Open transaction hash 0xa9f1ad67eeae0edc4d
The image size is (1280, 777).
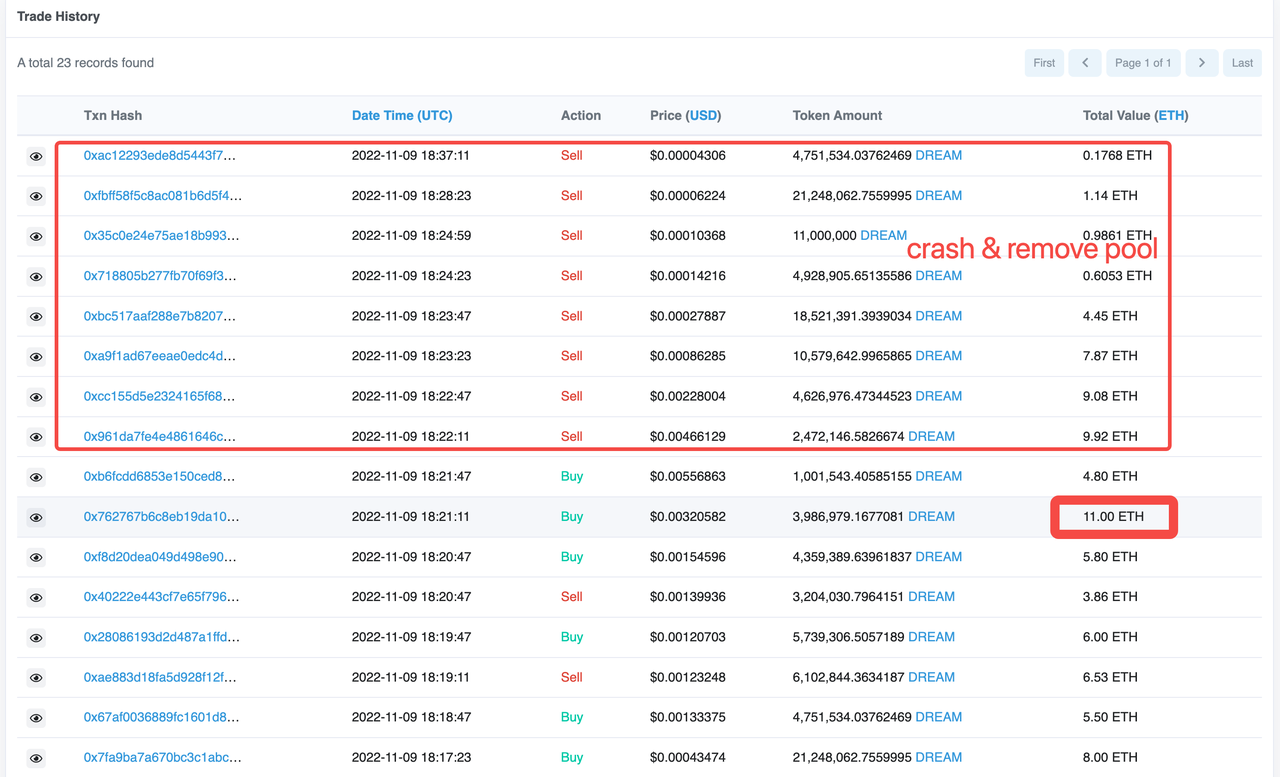point(160,356)
